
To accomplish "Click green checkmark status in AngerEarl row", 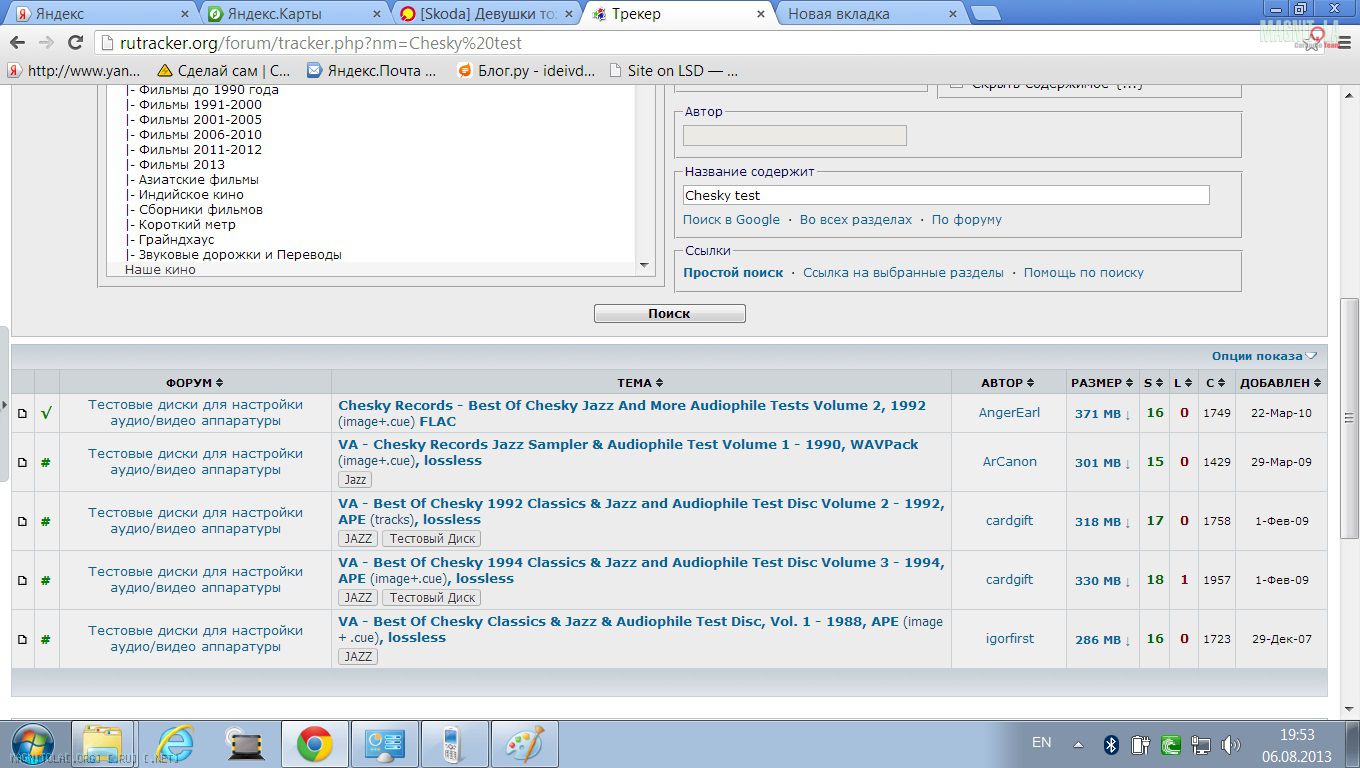I will tap(46, 413).
